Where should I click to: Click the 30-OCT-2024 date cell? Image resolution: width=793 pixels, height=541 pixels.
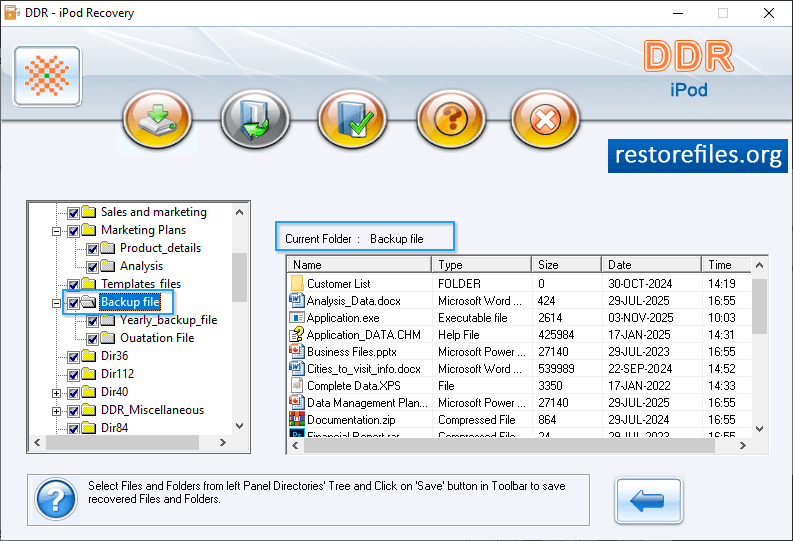640,284
